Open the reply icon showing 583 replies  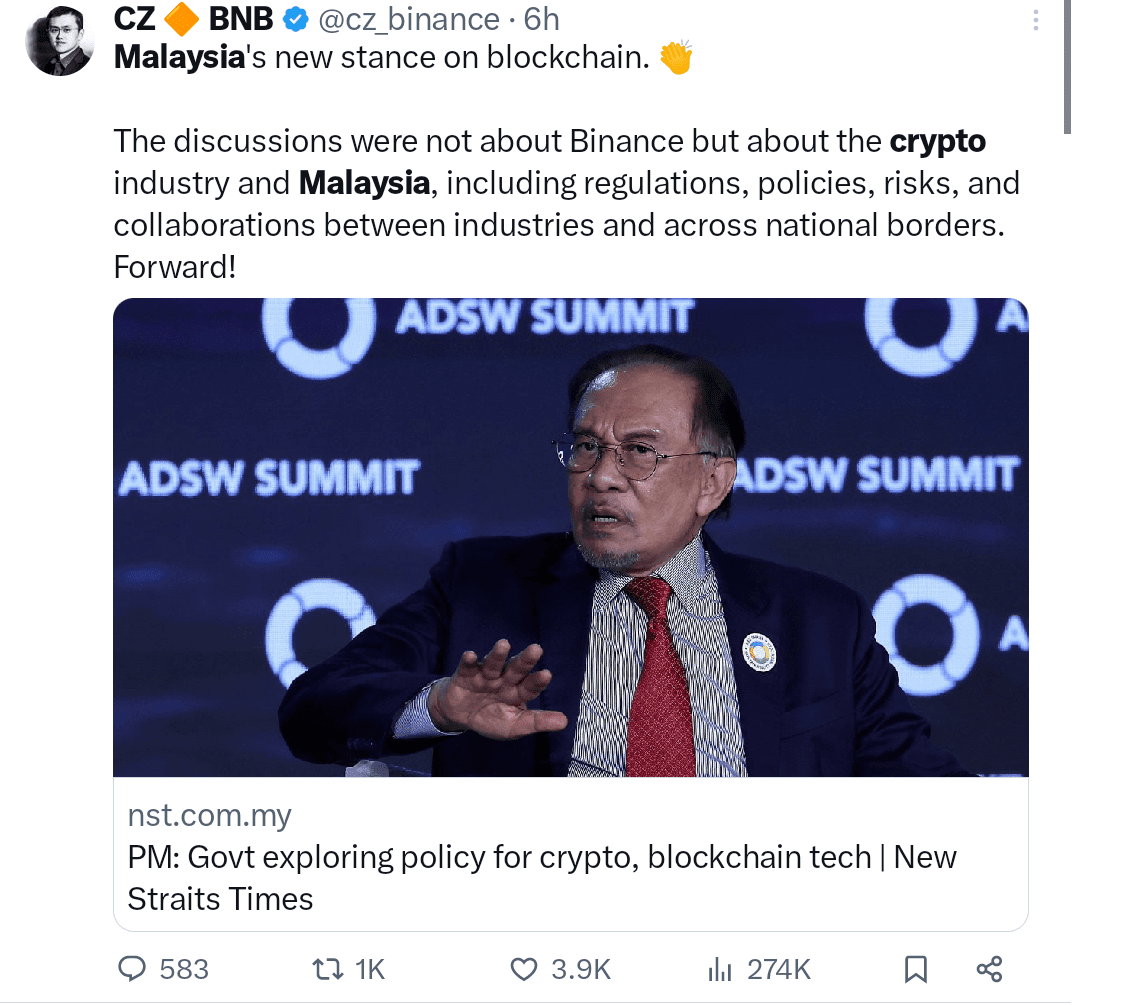(x=131, y=969)
